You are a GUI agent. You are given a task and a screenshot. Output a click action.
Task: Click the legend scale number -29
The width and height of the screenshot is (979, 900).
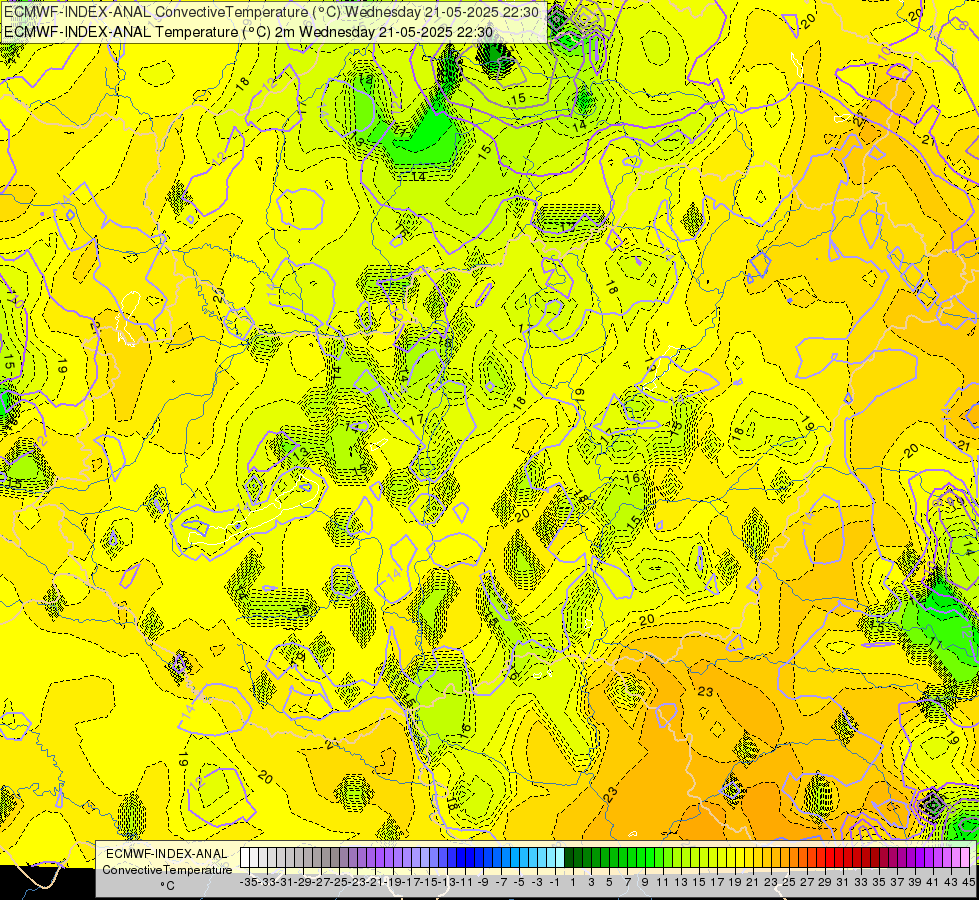tap(303, 882)
